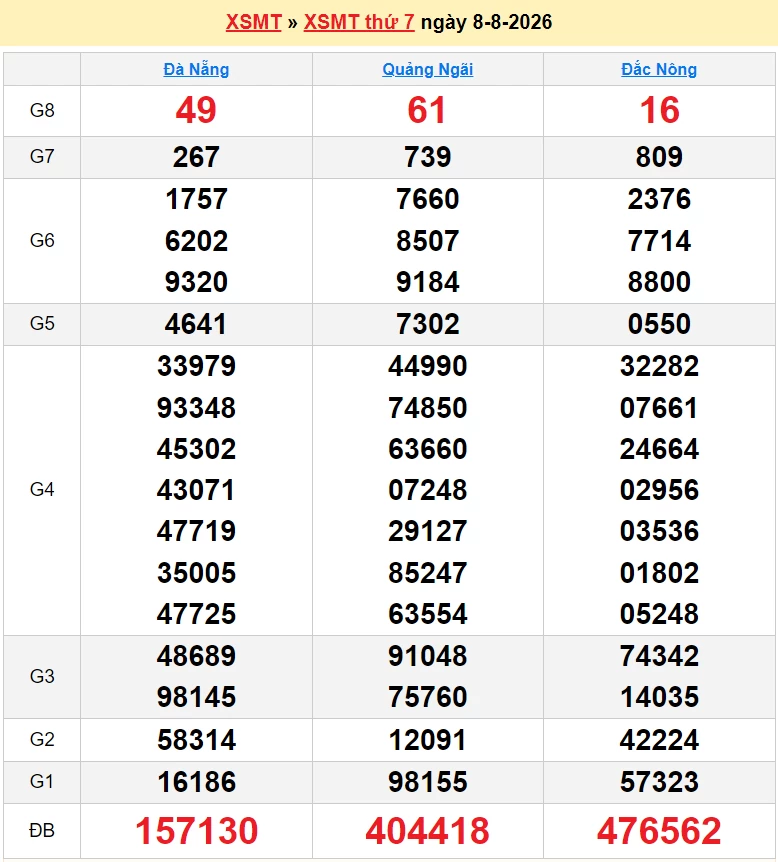The height and width of the screenshot is (862, 778).
Task: Open the XSMT link in the header
Action: click(253, 22)
